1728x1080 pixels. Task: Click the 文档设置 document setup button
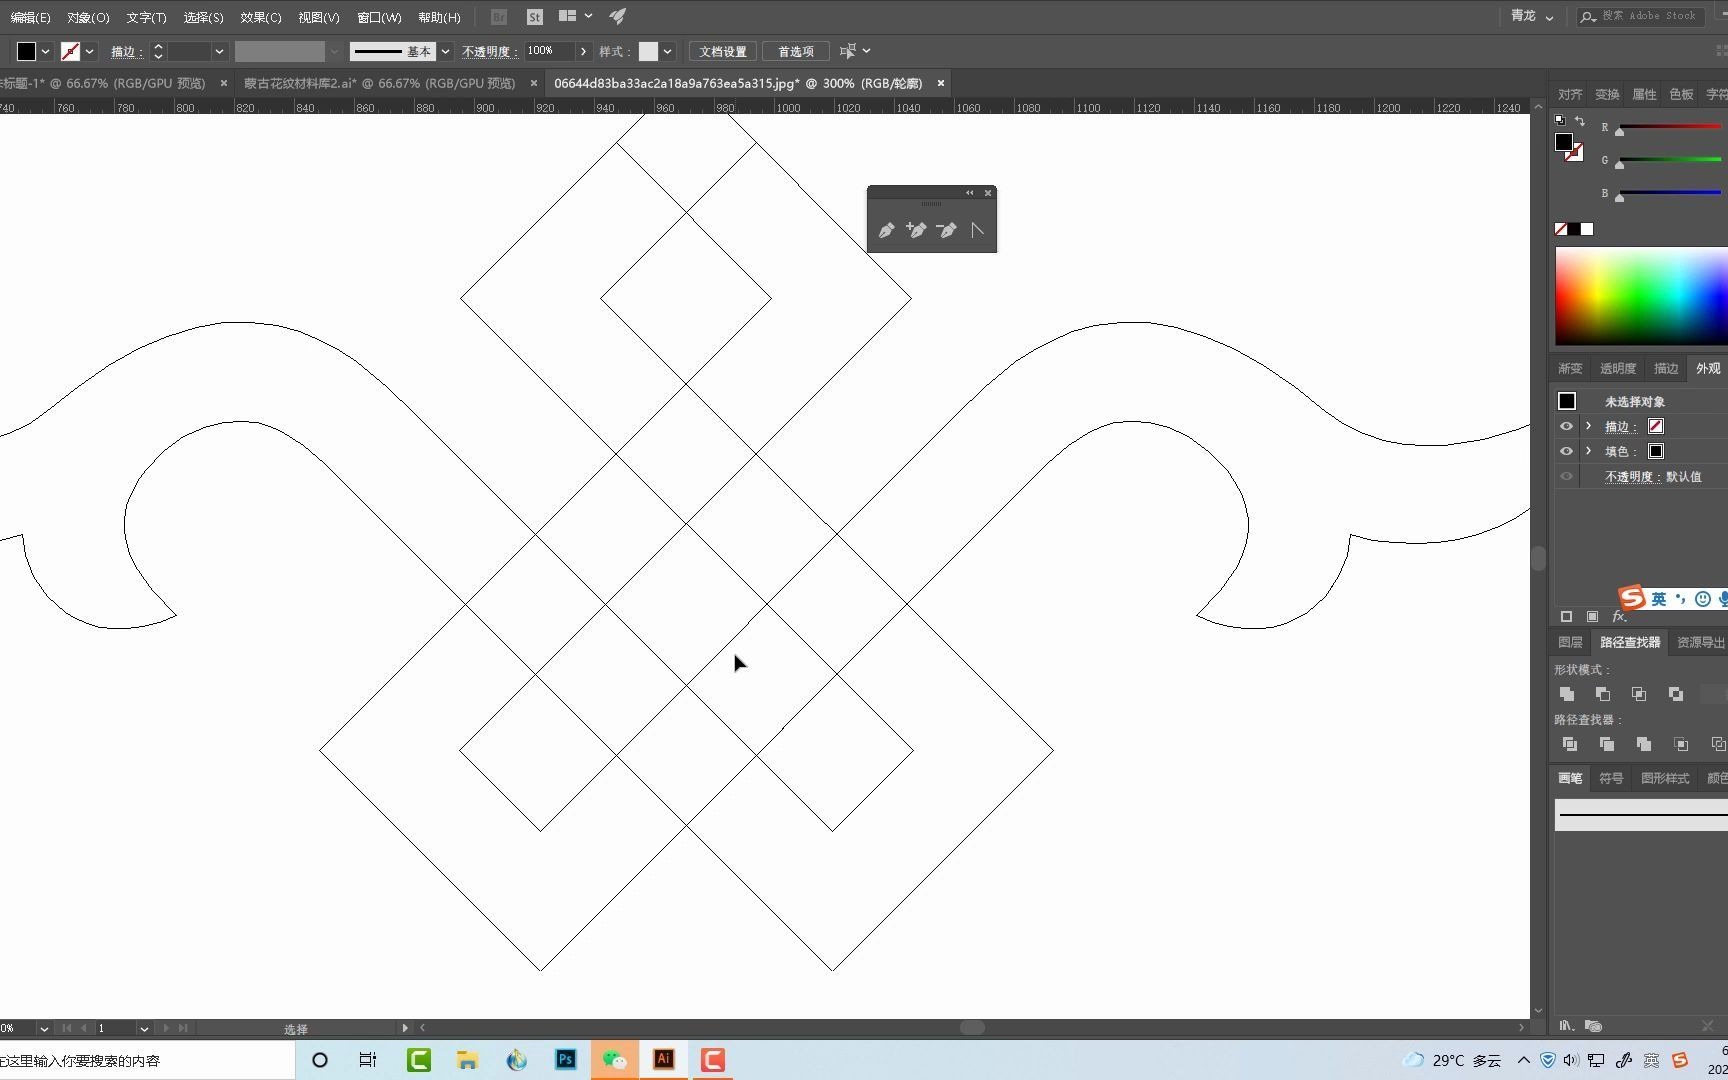coord(722,52)
